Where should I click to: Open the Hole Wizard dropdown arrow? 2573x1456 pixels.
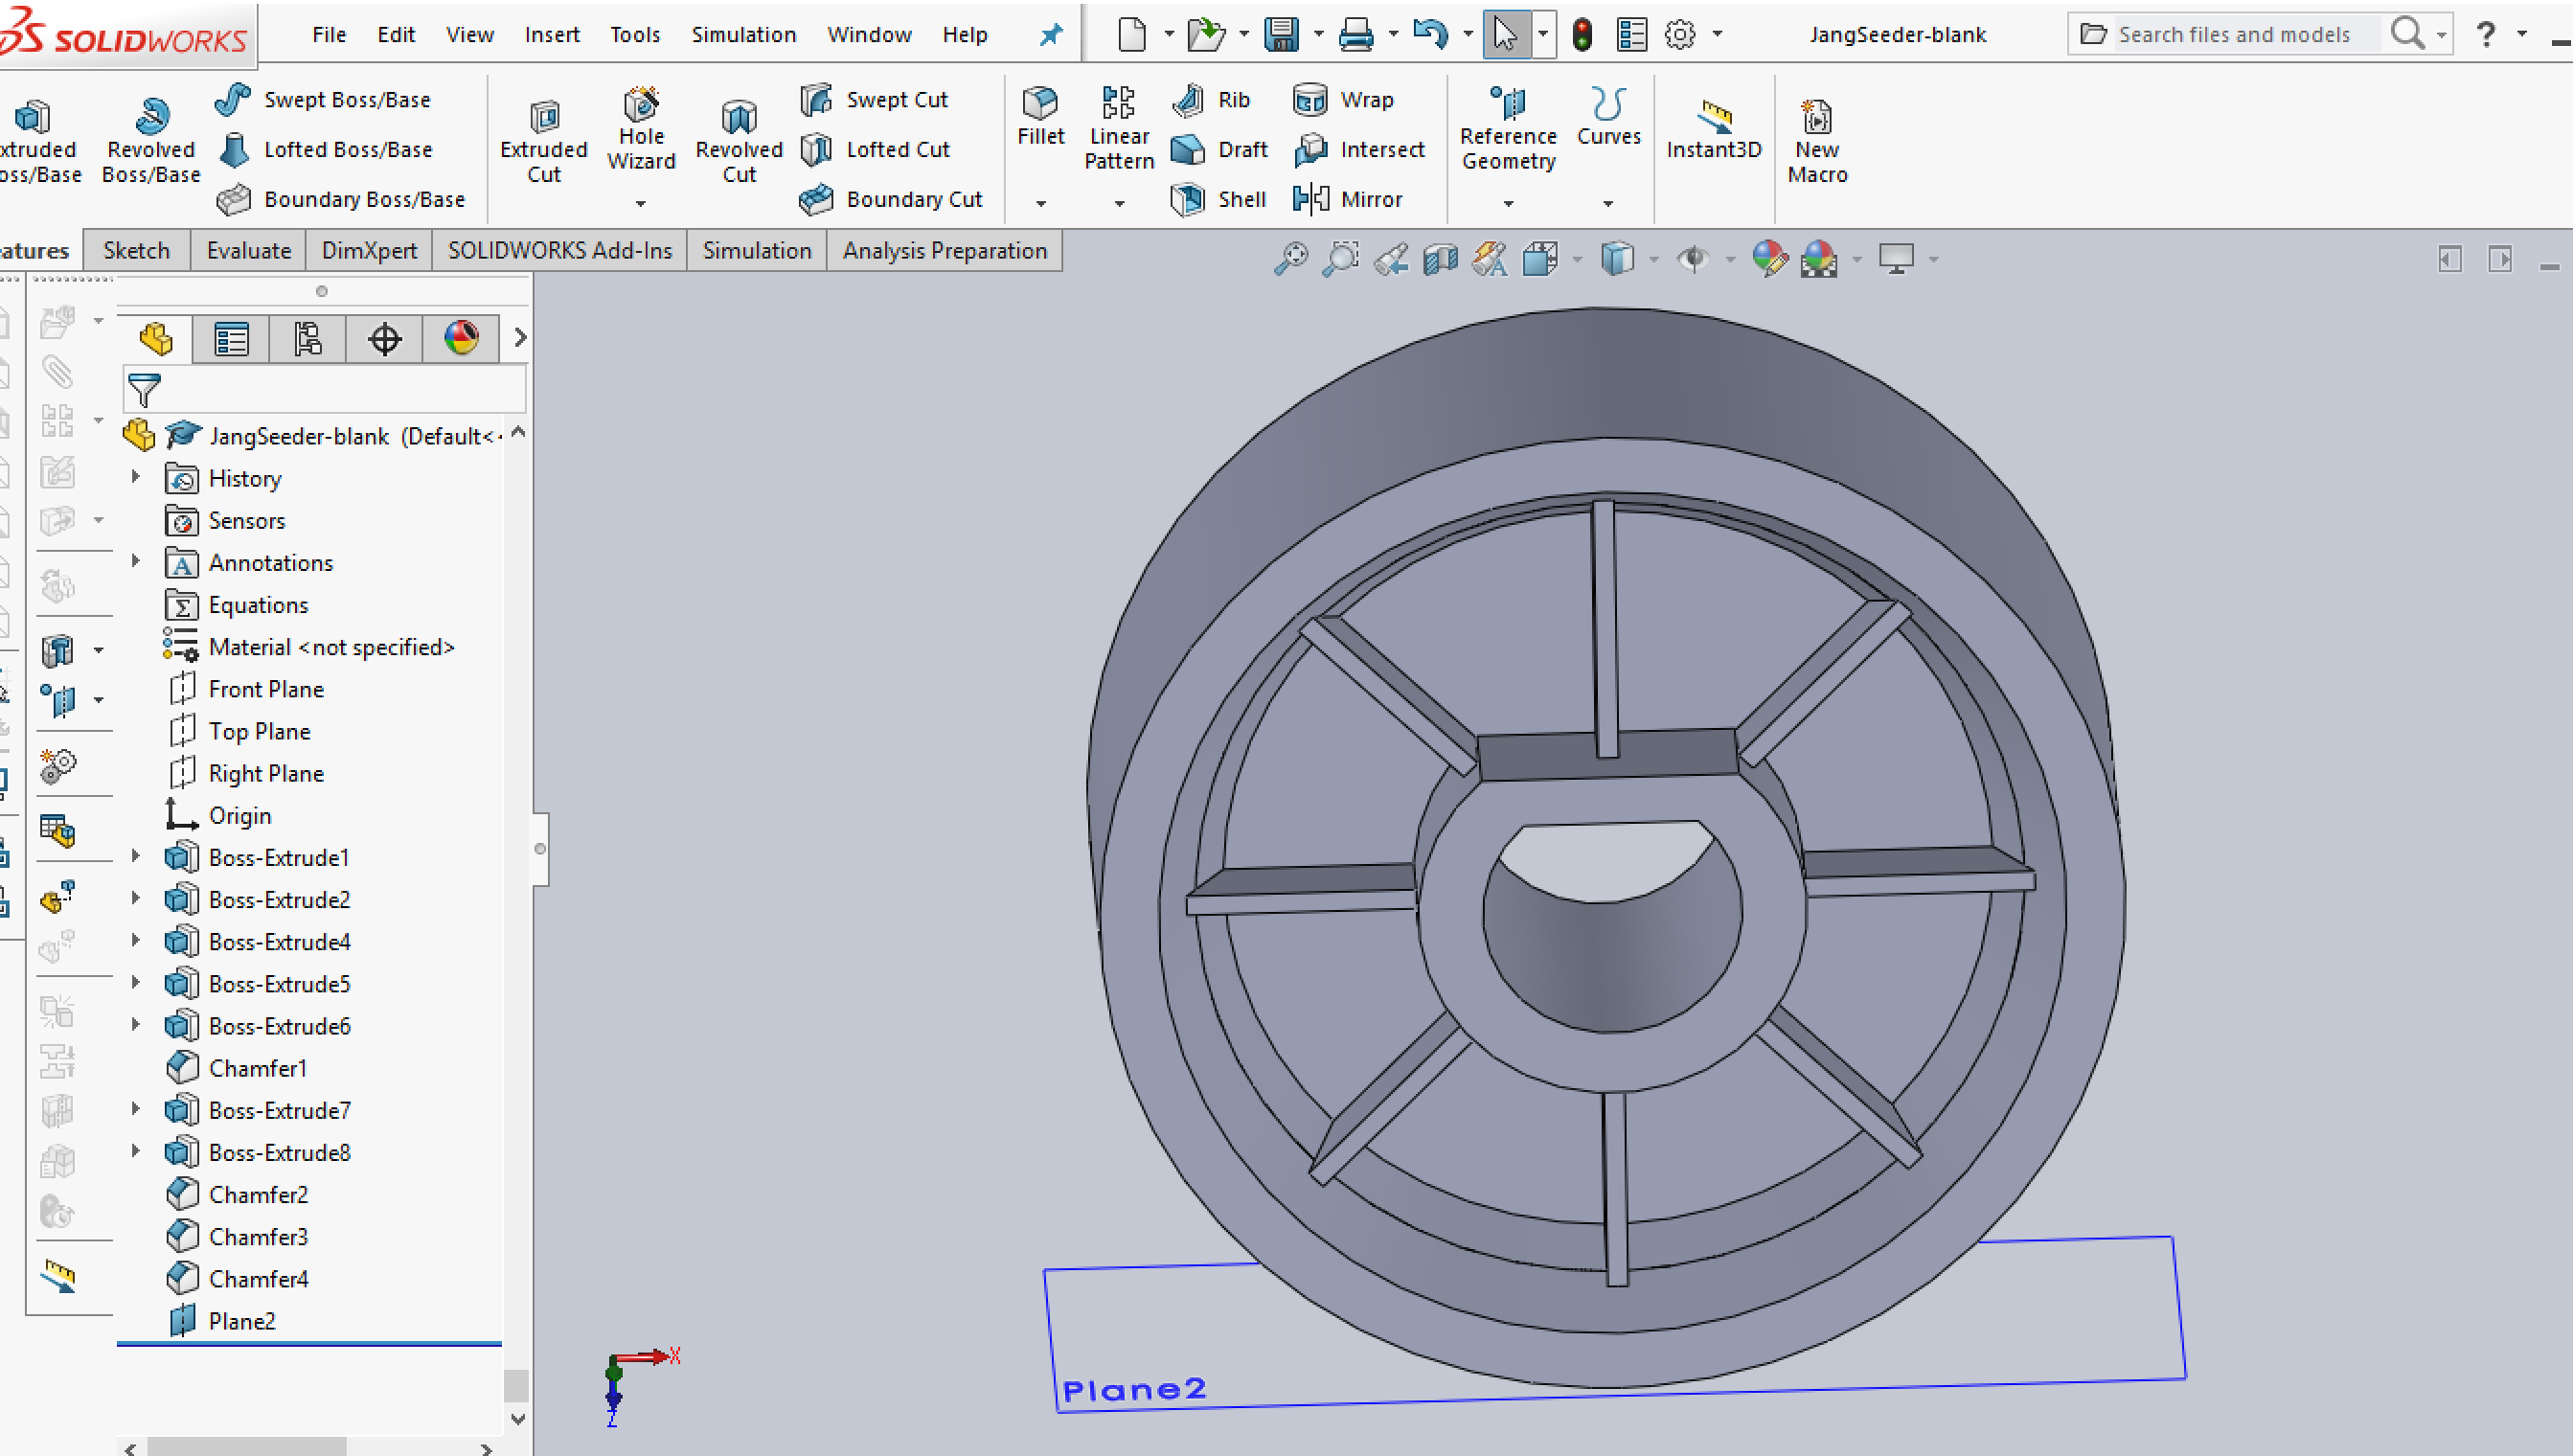[x=641, y=203]
